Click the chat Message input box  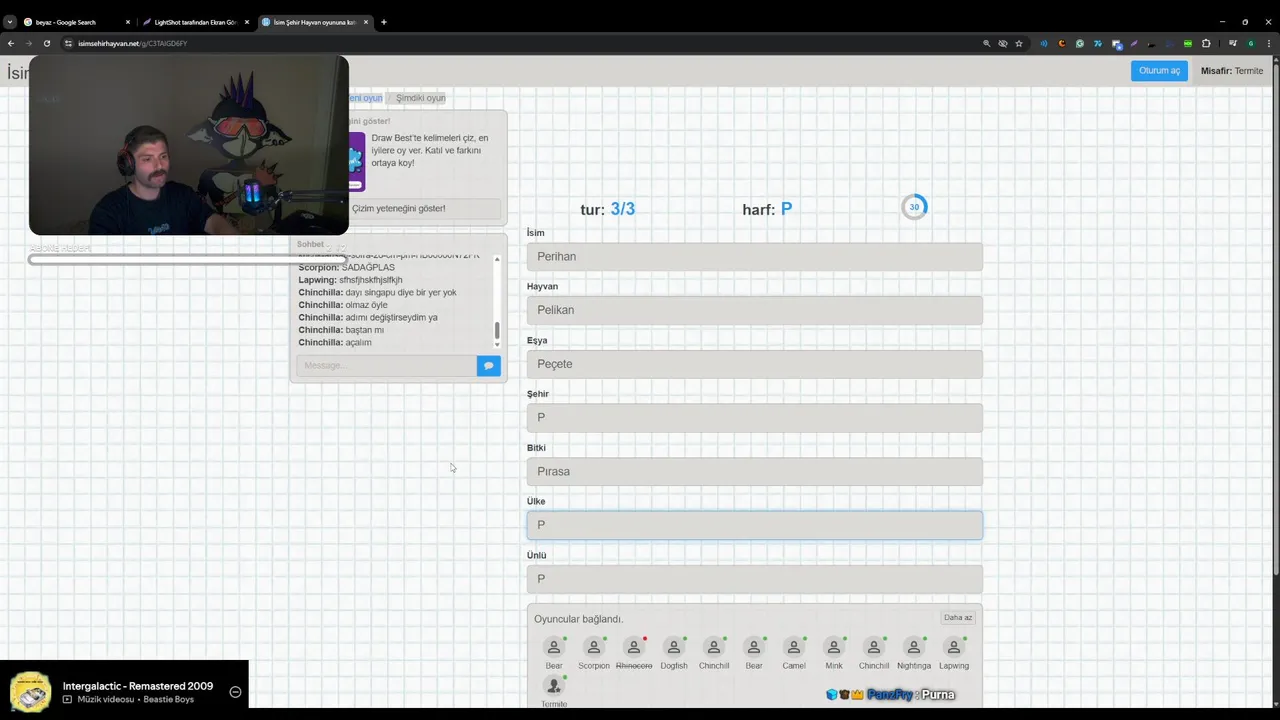[x=387, y=366]
